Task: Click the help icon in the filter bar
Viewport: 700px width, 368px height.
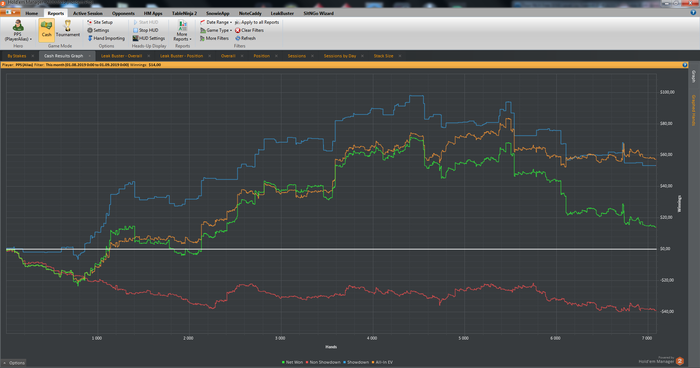Action: coord(685,65)
